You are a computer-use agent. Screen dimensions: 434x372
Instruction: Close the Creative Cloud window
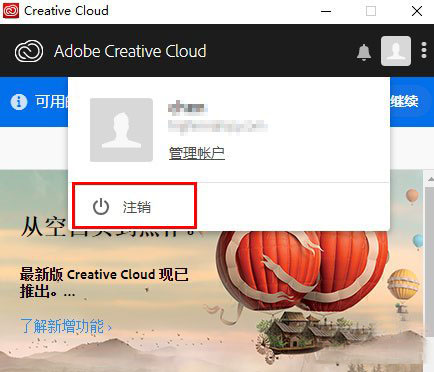(417, 11)
